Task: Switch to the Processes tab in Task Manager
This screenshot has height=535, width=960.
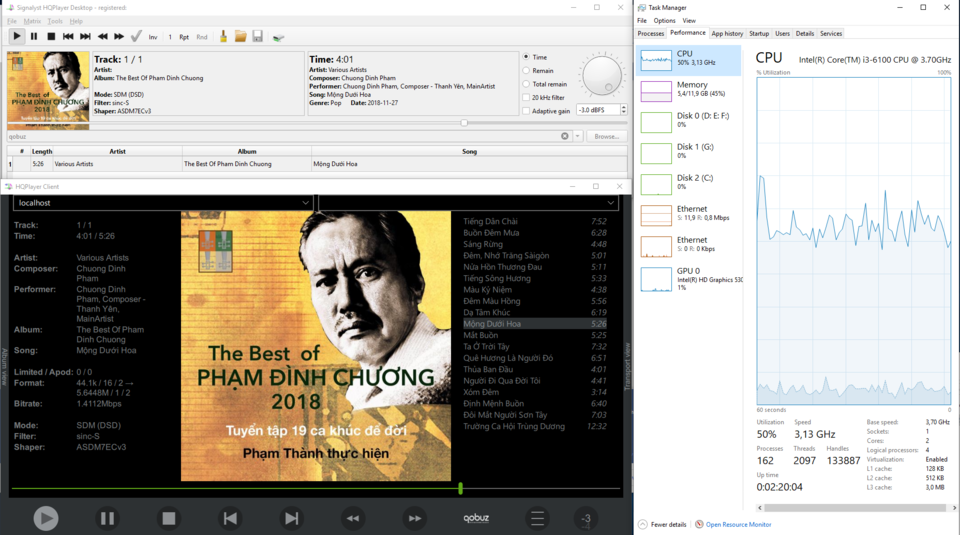Action: coord(650,34)
